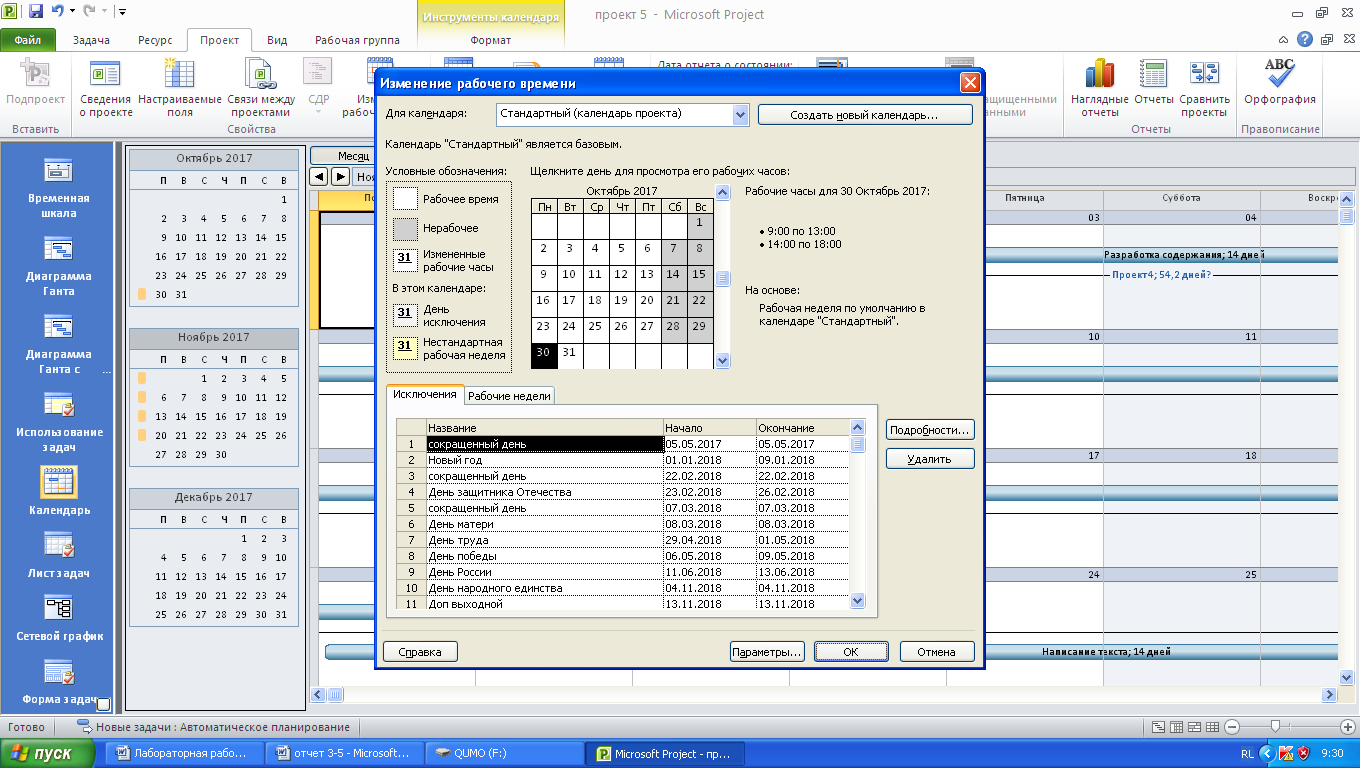This screenshot has height=768, width=1360.
Task: Click team planner view shortcut in status bar
Action: 1194,727
